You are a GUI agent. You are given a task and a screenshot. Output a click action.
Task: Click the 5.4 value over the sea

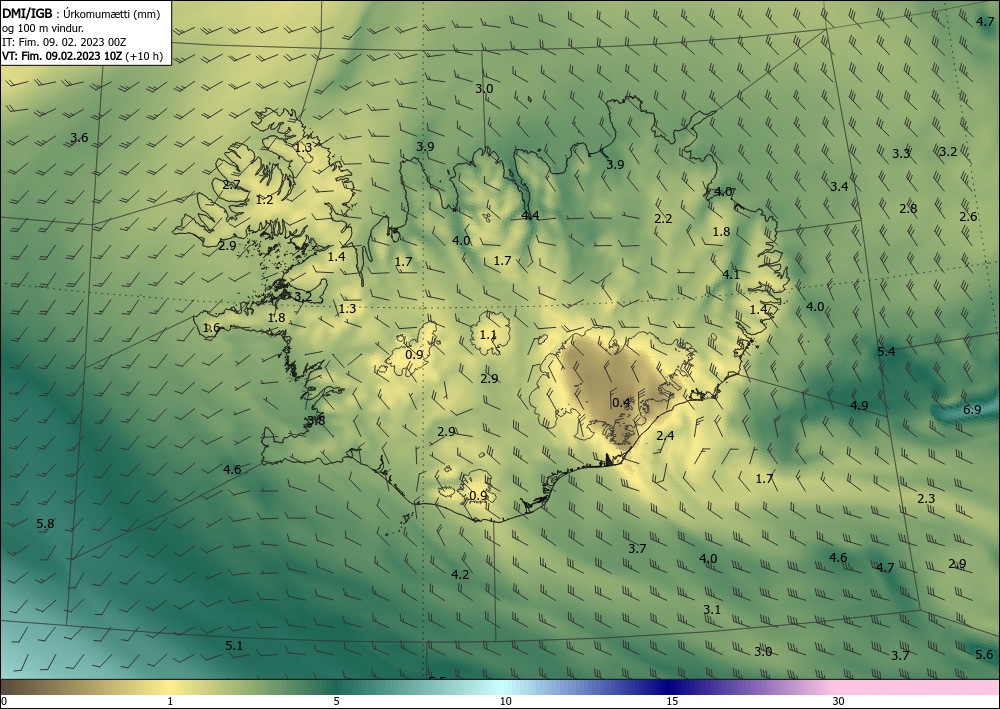click(x=886, y=352)
